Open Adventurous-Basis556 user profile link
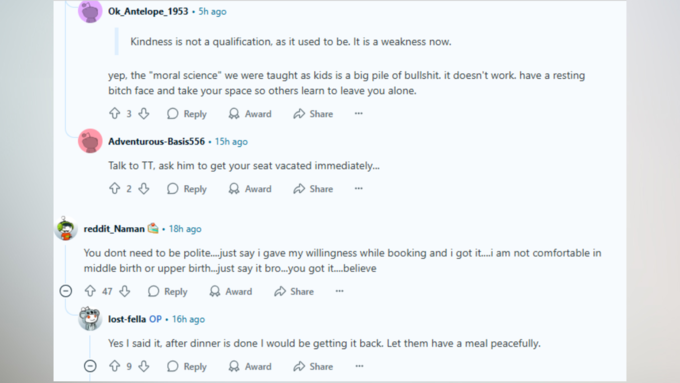 pyautogui.click(x=157, y=141)
